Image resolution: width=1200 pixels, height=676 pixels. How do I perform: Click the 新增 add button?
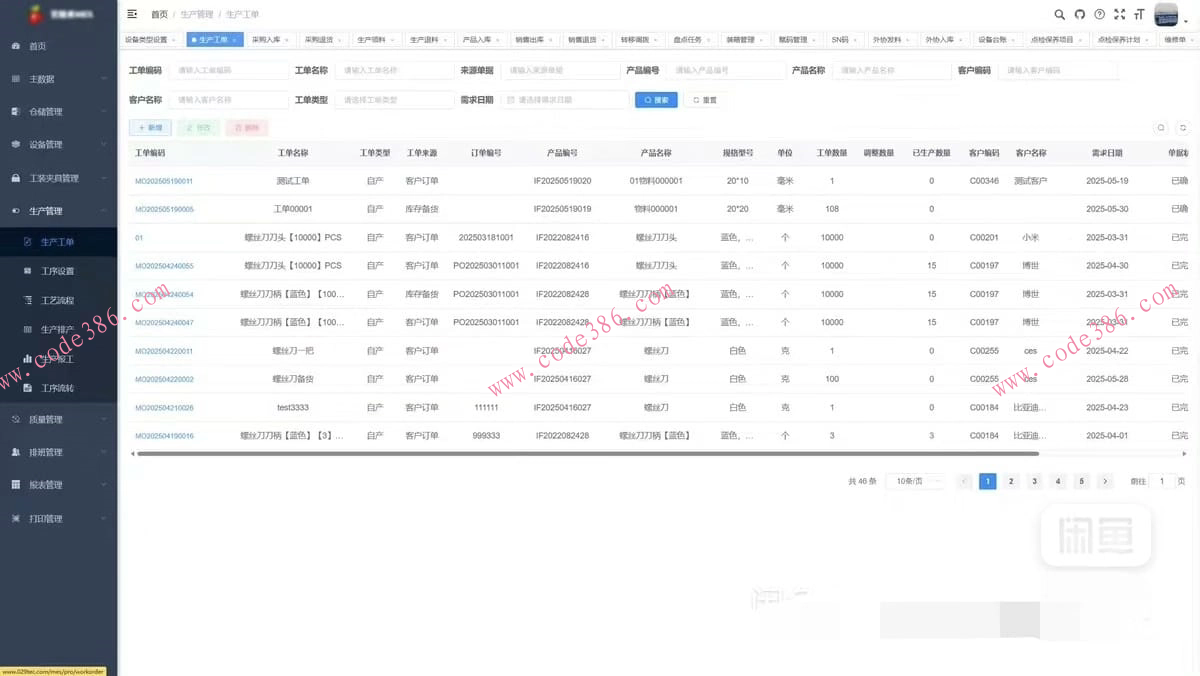pyautogui.click(x=150, y=128)
